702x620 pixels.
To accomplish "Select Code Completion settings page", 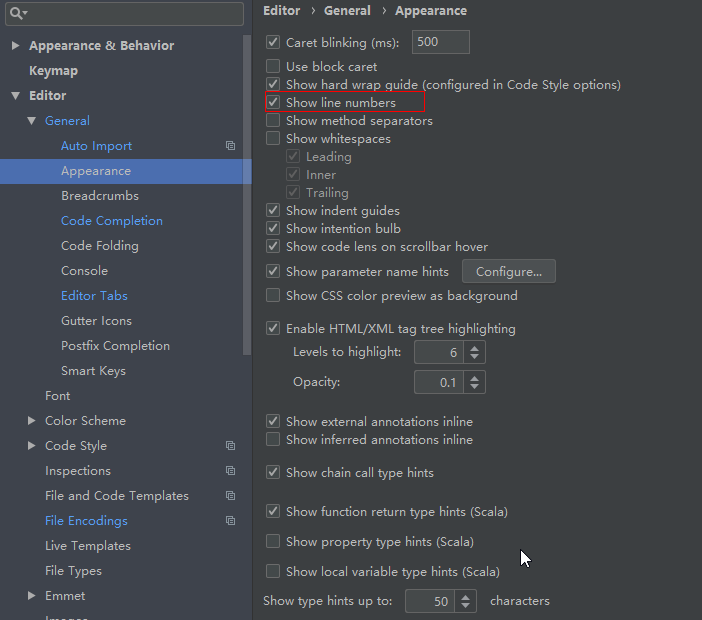I will tap(111, 221).
